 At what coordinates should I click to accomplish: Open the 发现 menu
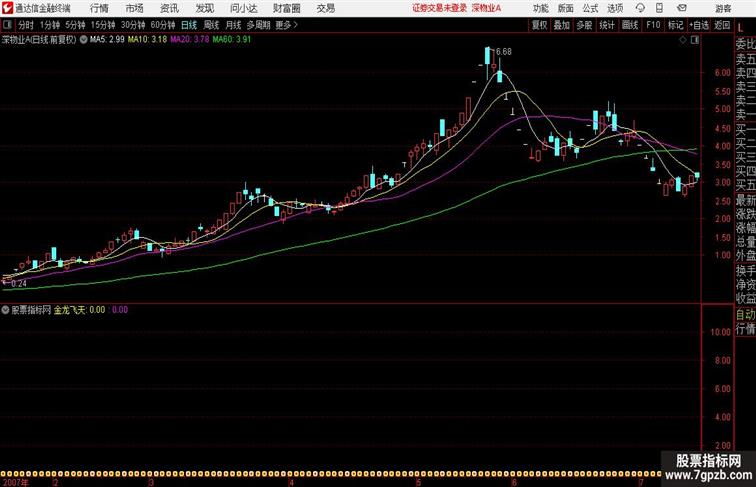204,8
